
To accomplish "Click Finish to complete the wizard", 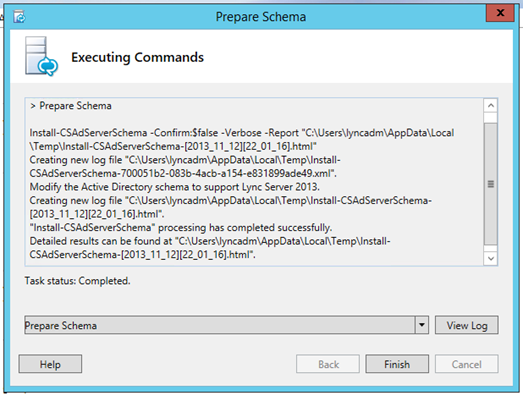I will coord(397,364).
